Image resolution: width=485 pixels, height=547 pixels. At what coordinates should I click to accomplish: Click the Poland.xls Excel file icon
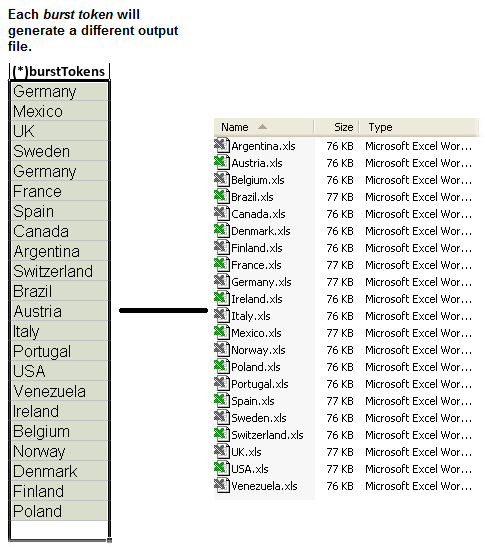[222, 367]
